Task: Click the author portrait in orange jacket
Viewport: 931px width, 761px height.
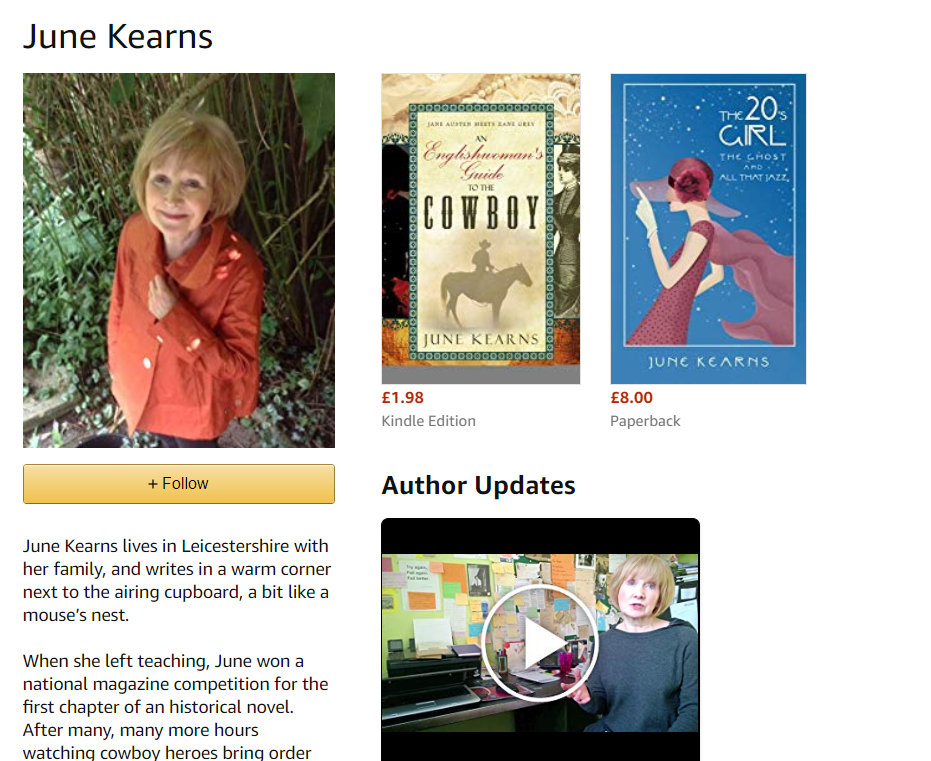Action: (179, 260)
